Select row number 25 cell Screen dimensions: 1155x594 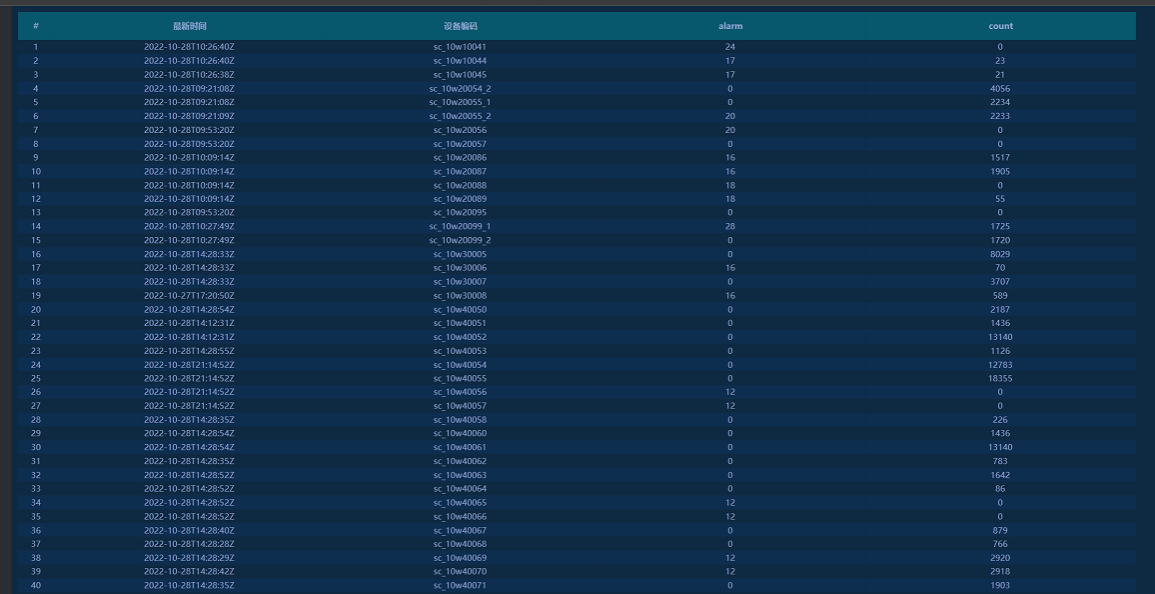coord(36,379)
